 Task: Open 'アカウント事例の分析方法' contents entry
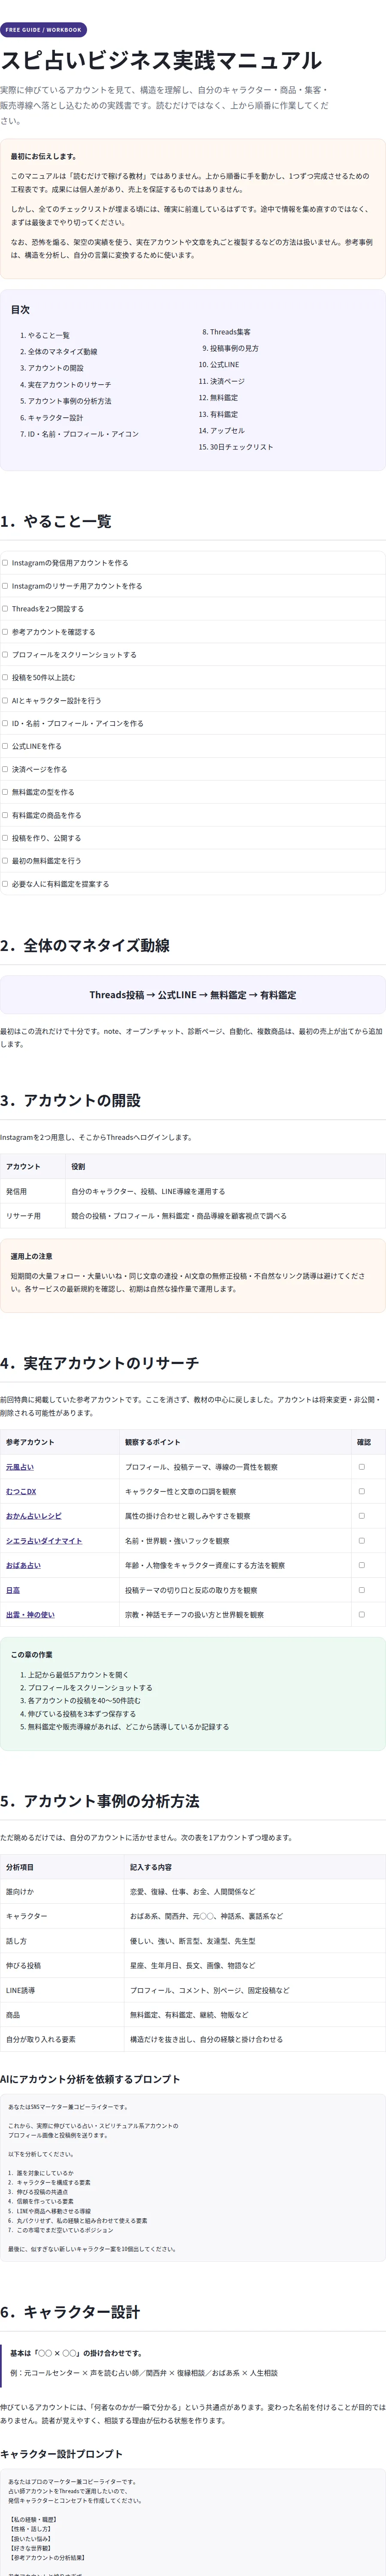pos(70,401)
